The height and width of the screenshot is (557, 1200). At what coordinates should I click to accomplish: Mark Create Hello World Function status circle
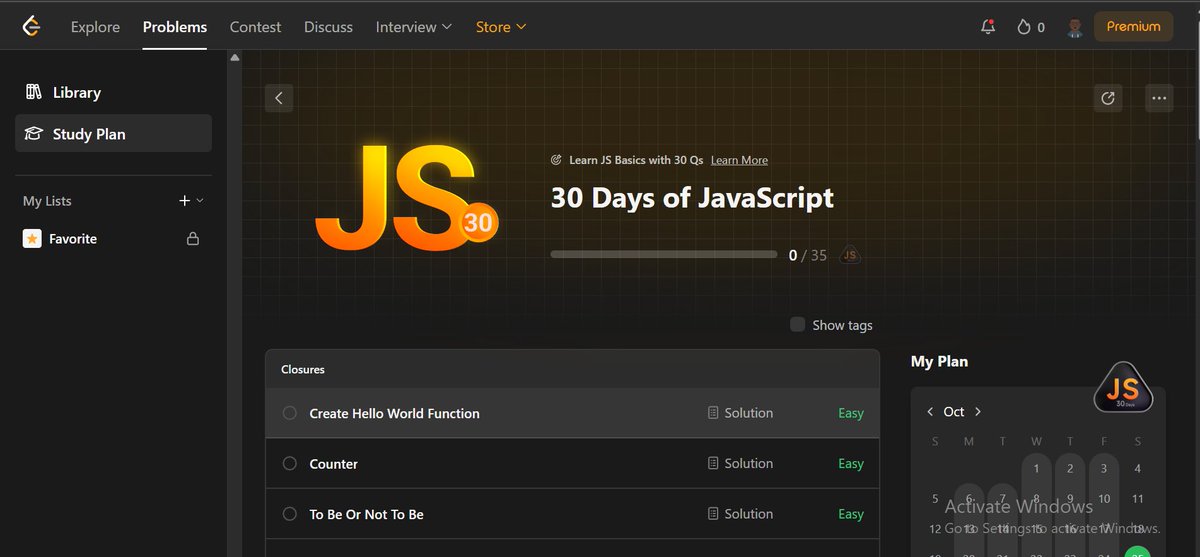pos(290,413)
